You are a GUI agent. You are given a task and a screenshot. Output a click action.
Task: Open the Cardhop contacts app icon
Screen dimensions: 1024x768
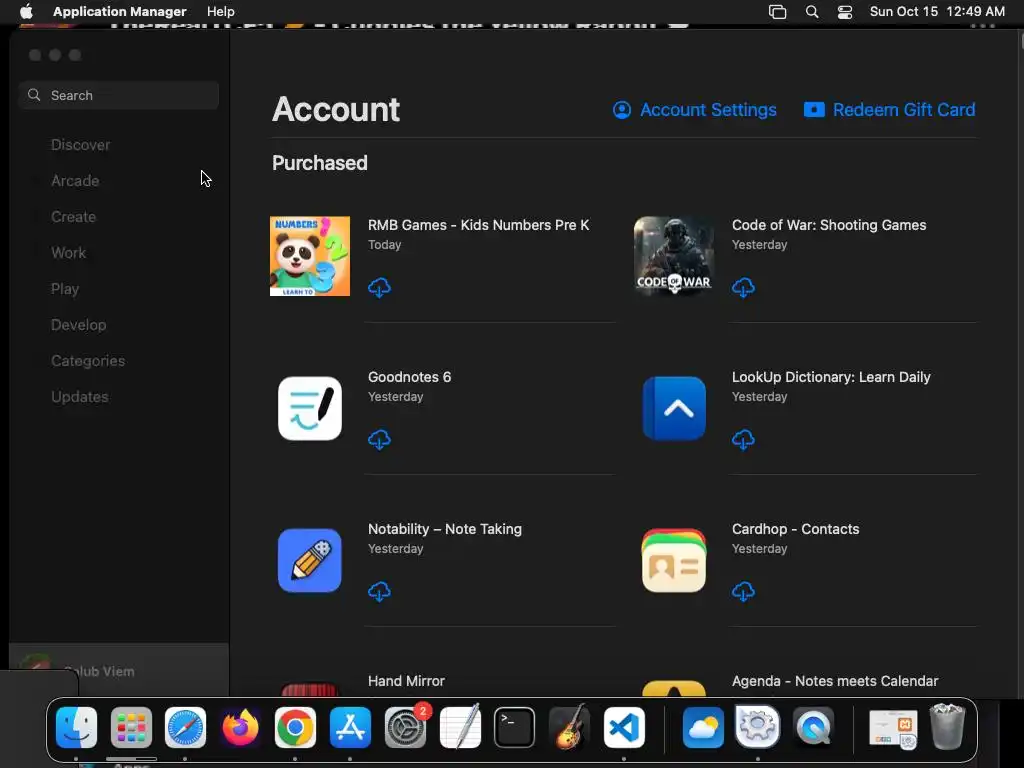[x=674, y=560]
